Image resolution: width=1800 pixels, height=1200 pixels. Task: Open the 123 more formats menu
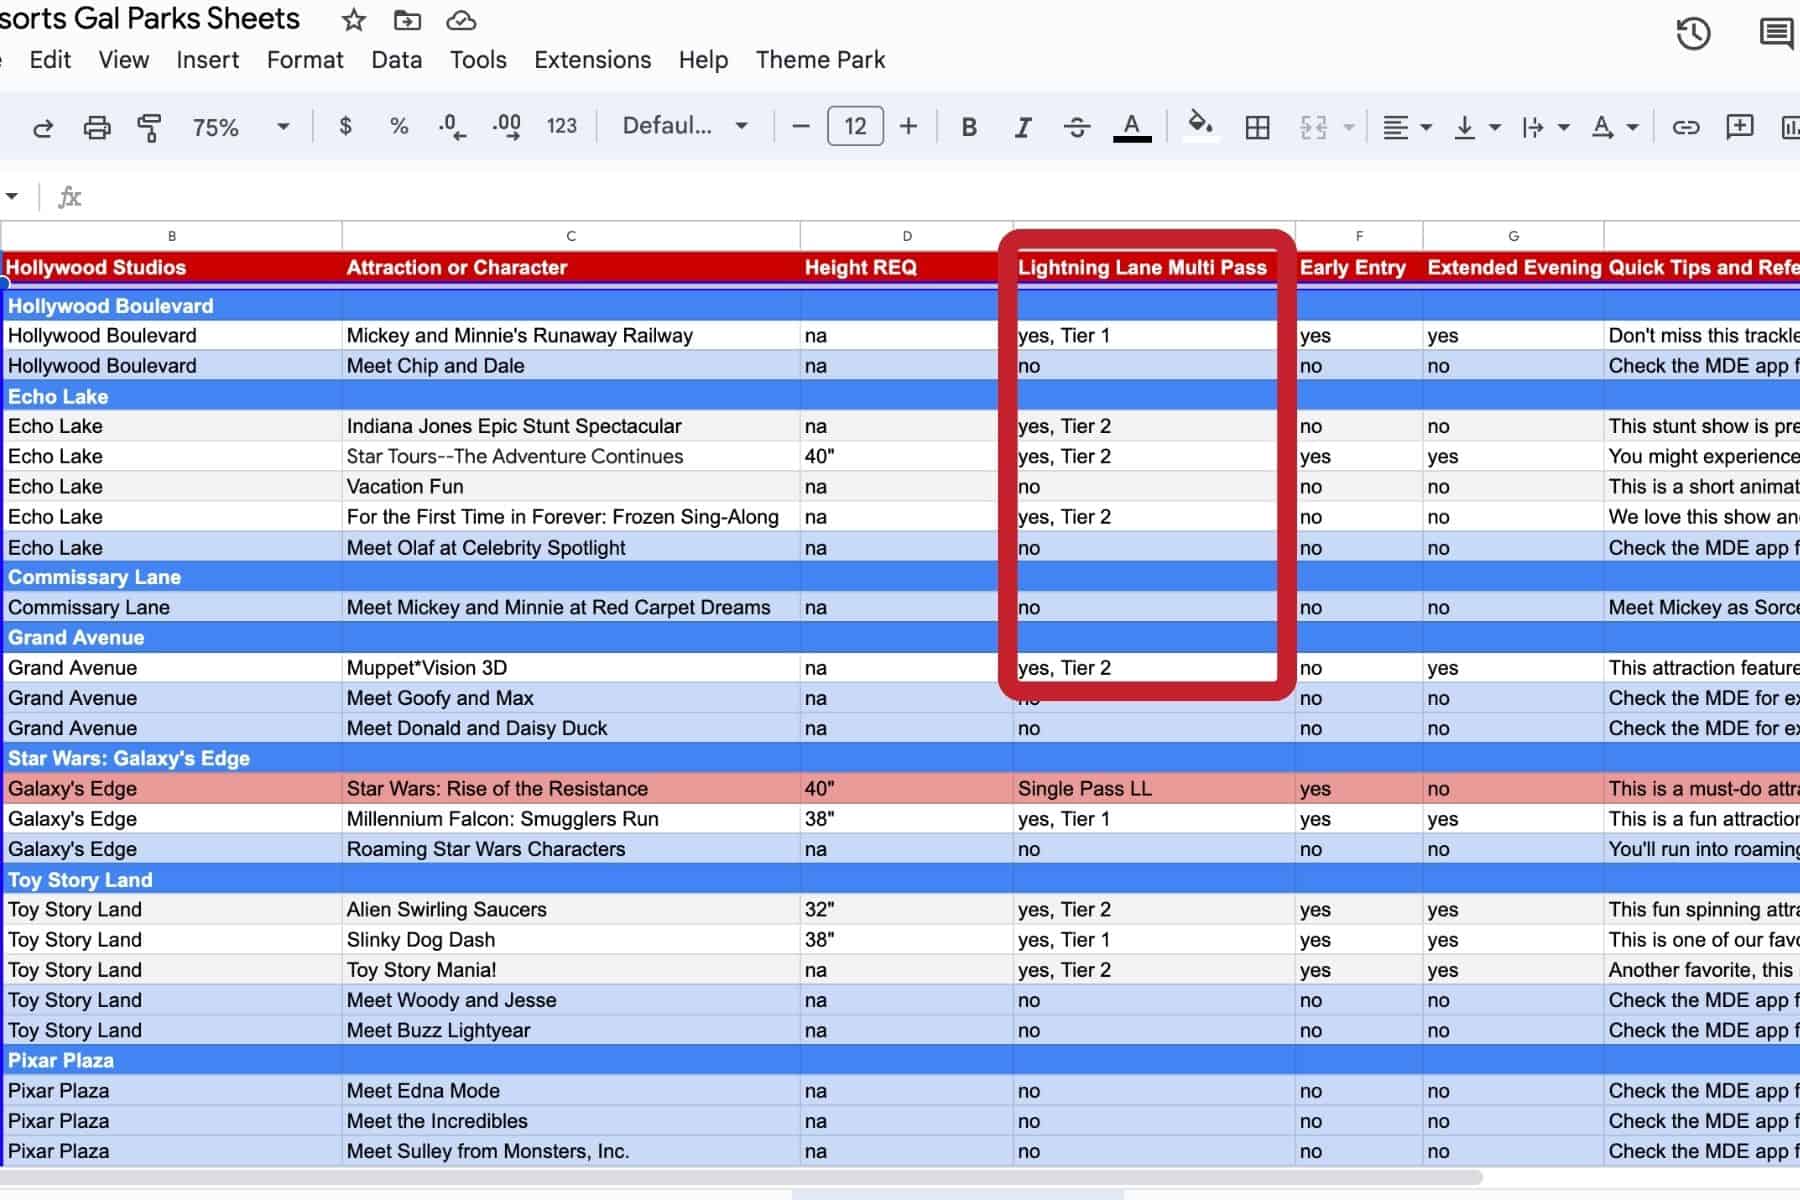point(562,126)
